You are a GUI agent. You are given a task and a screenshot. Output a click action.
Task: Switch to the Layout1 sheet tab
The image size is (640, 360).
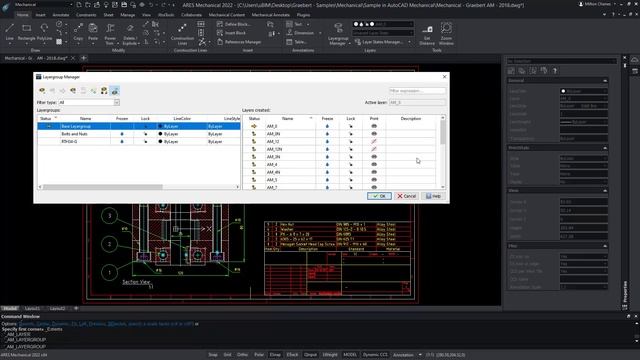coord(33,309)
